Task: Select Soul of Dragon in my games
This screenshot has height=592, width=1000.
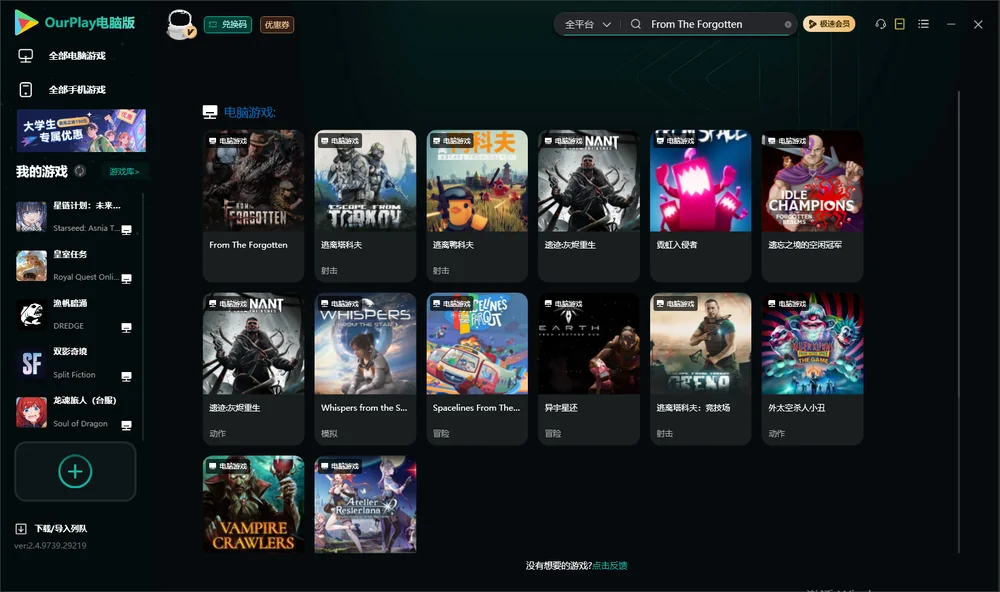Action: 75,412
